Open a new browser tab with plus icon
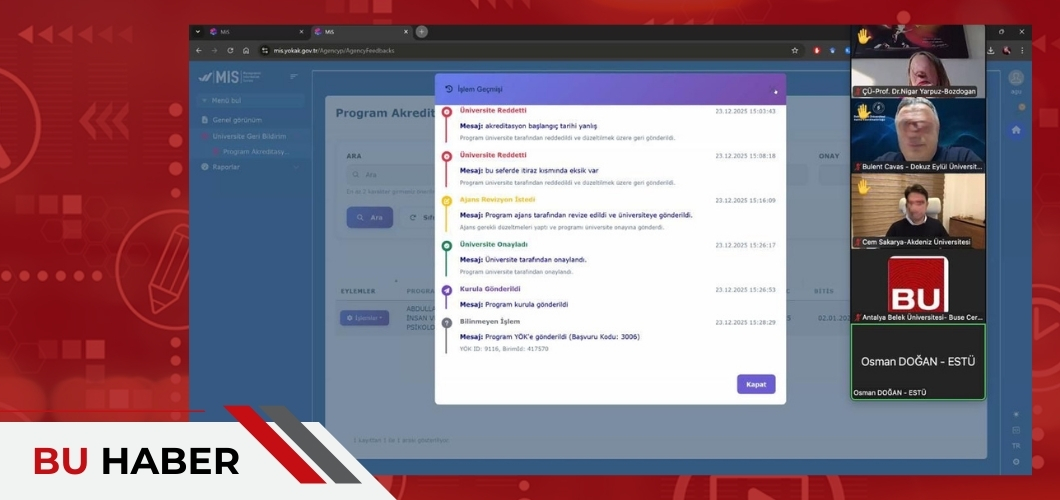Viewport: 1060px width, 500px height. click(422, 32)
